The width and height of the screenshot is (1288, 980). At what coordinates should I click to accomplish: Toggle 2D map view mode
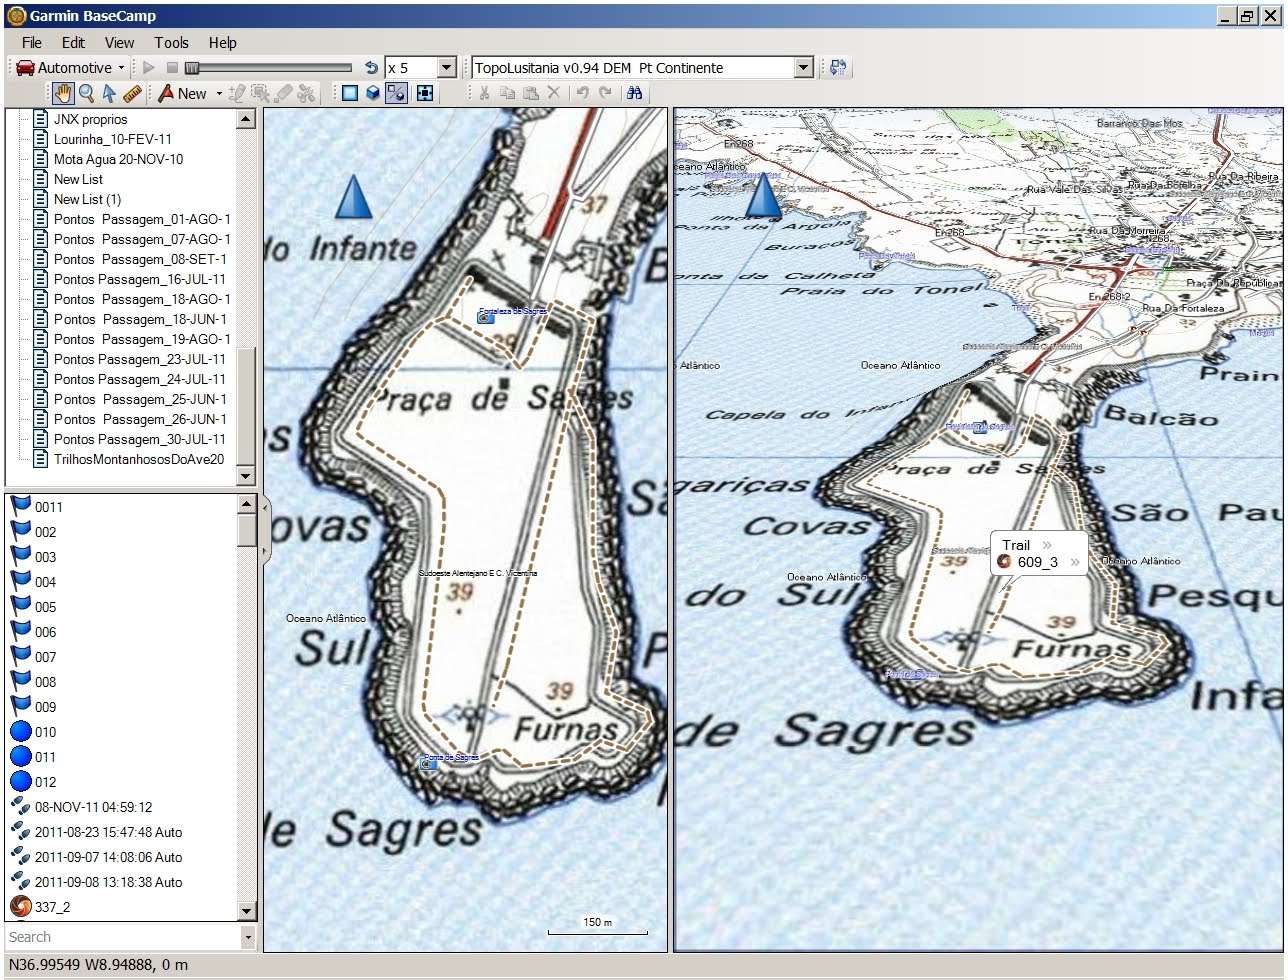coord(347,92)
